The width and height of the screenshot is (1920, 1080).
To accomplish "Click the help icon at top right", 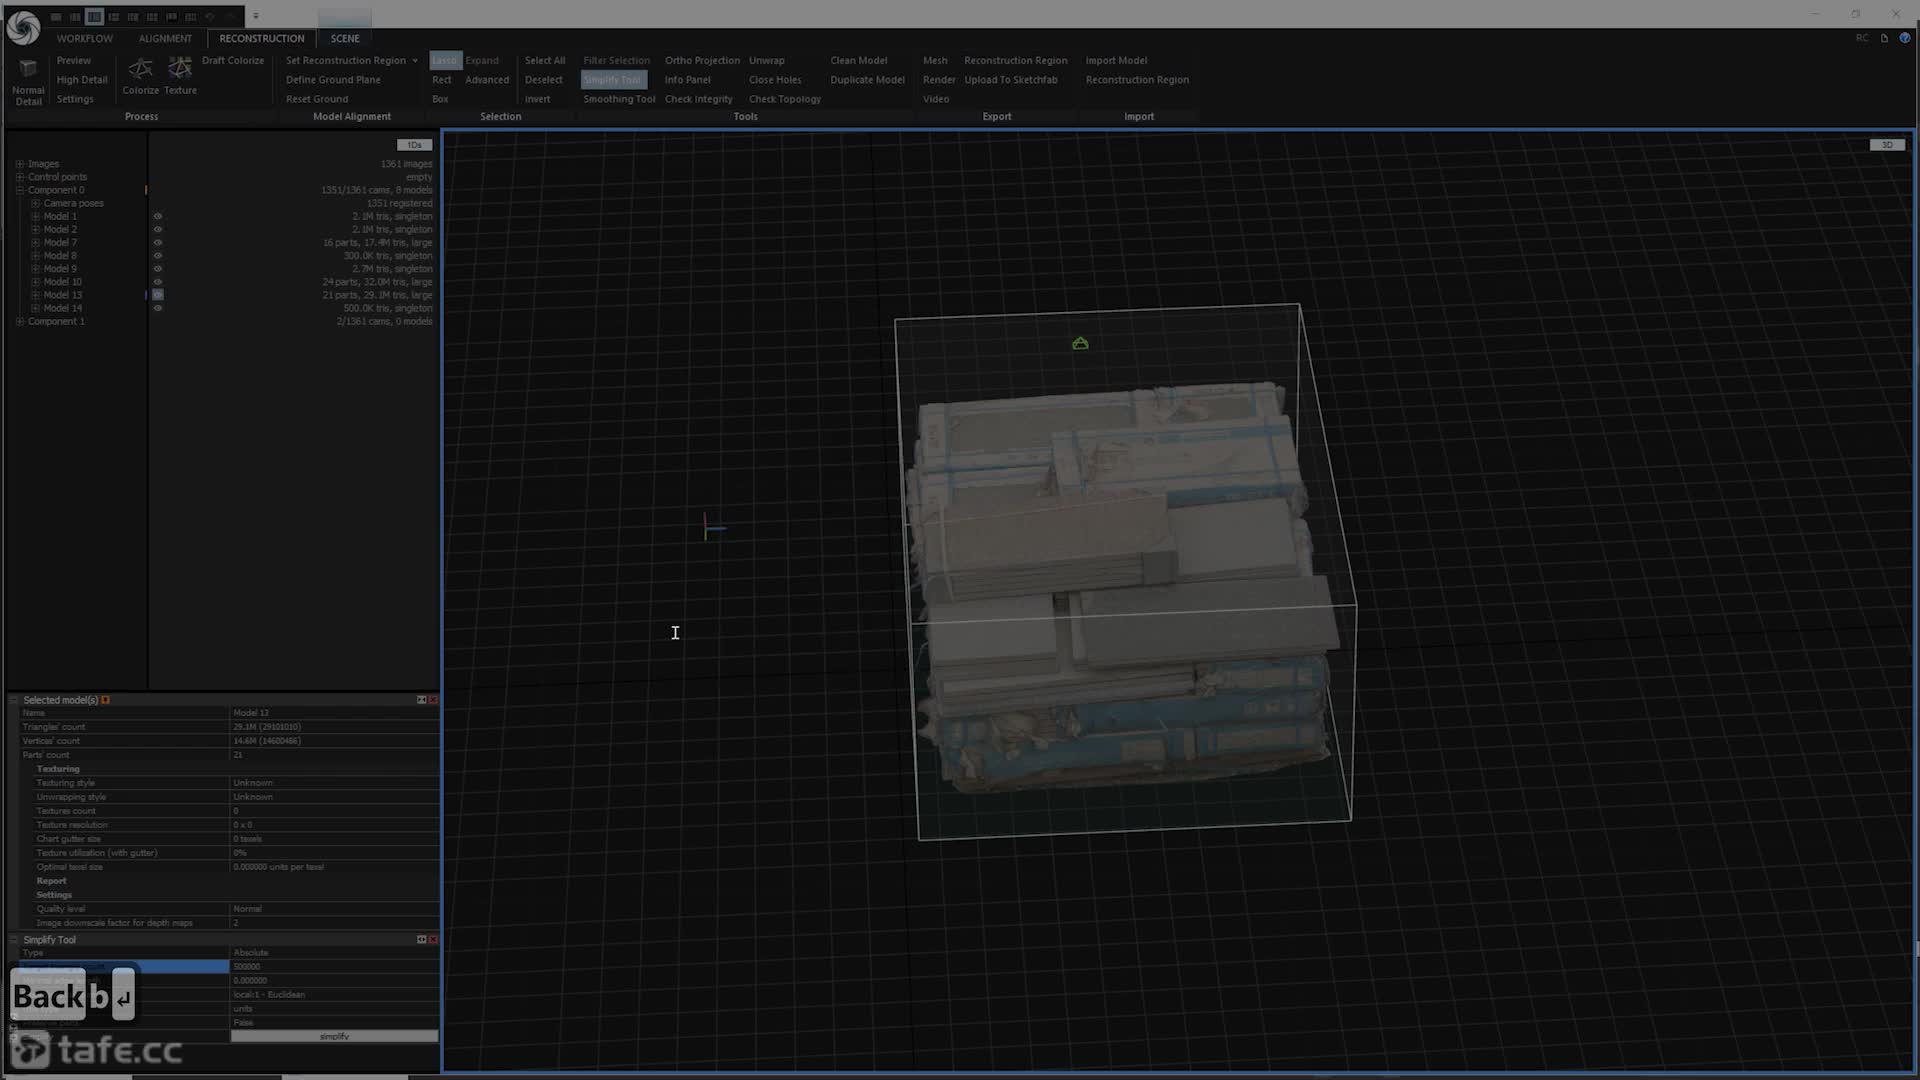I will [1905, 38].
